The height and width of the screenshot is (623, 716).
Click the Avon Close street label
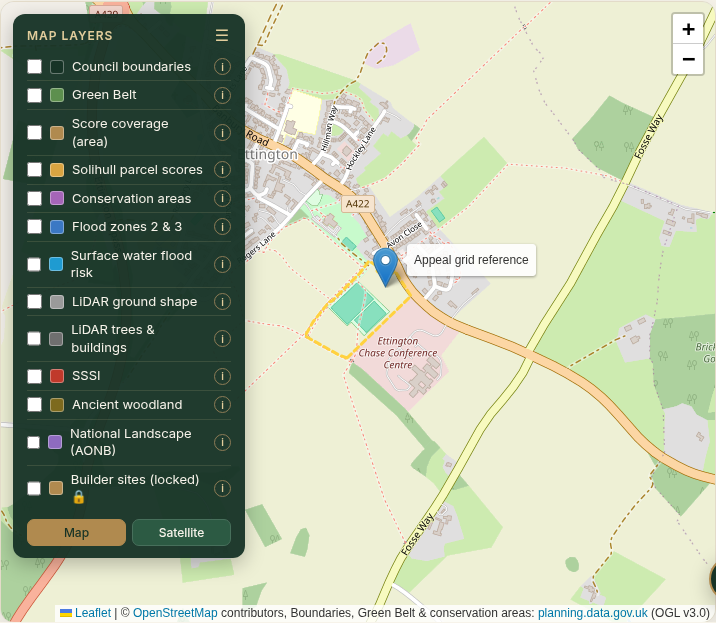pos(405,235)
